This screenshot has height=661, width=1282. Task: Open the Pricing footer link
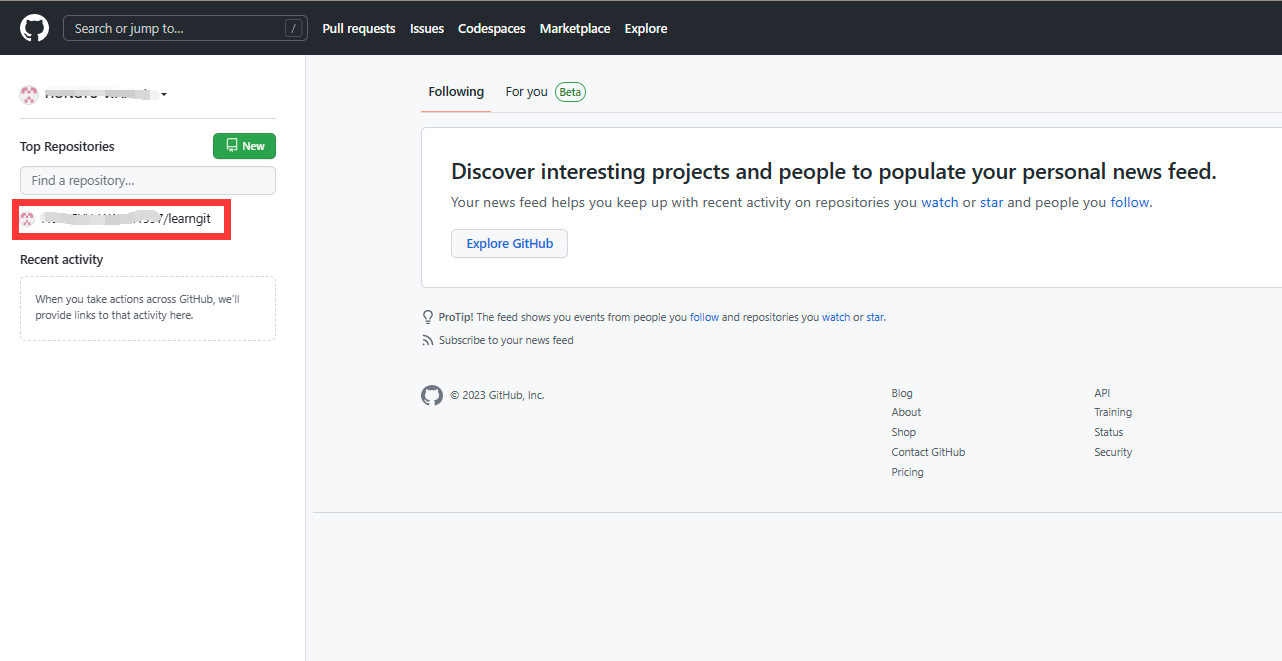point(908,472)
